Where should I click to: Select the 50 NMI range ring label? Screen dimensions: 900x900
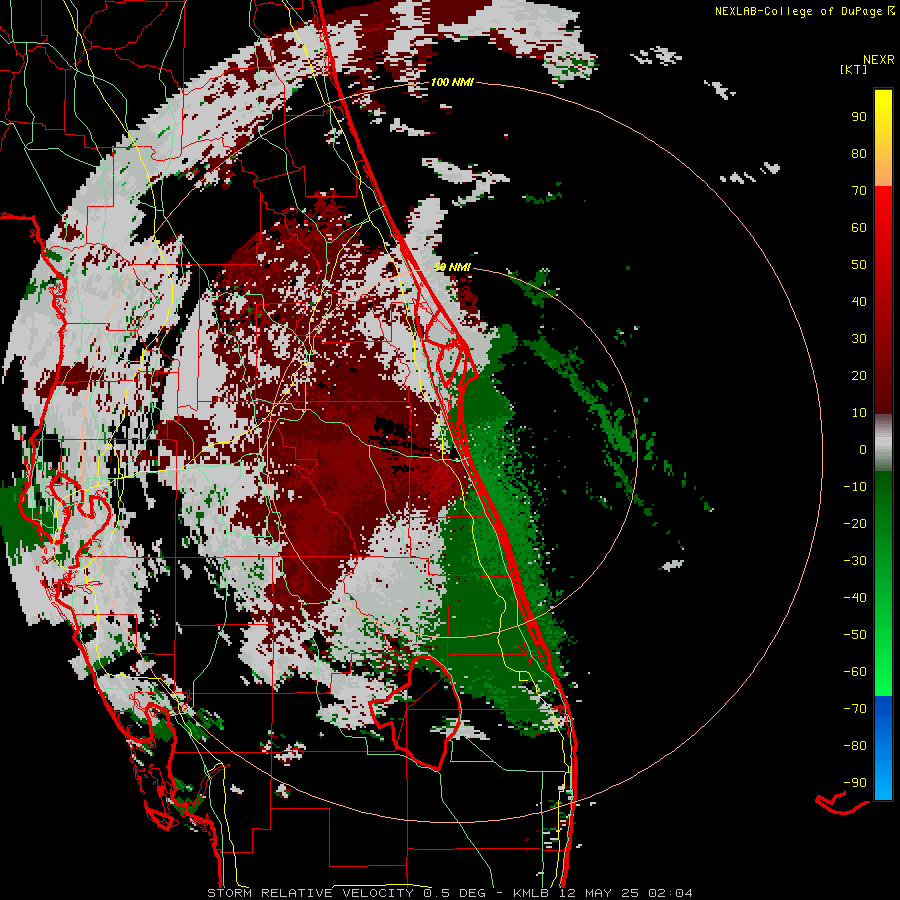click(452, 267)
